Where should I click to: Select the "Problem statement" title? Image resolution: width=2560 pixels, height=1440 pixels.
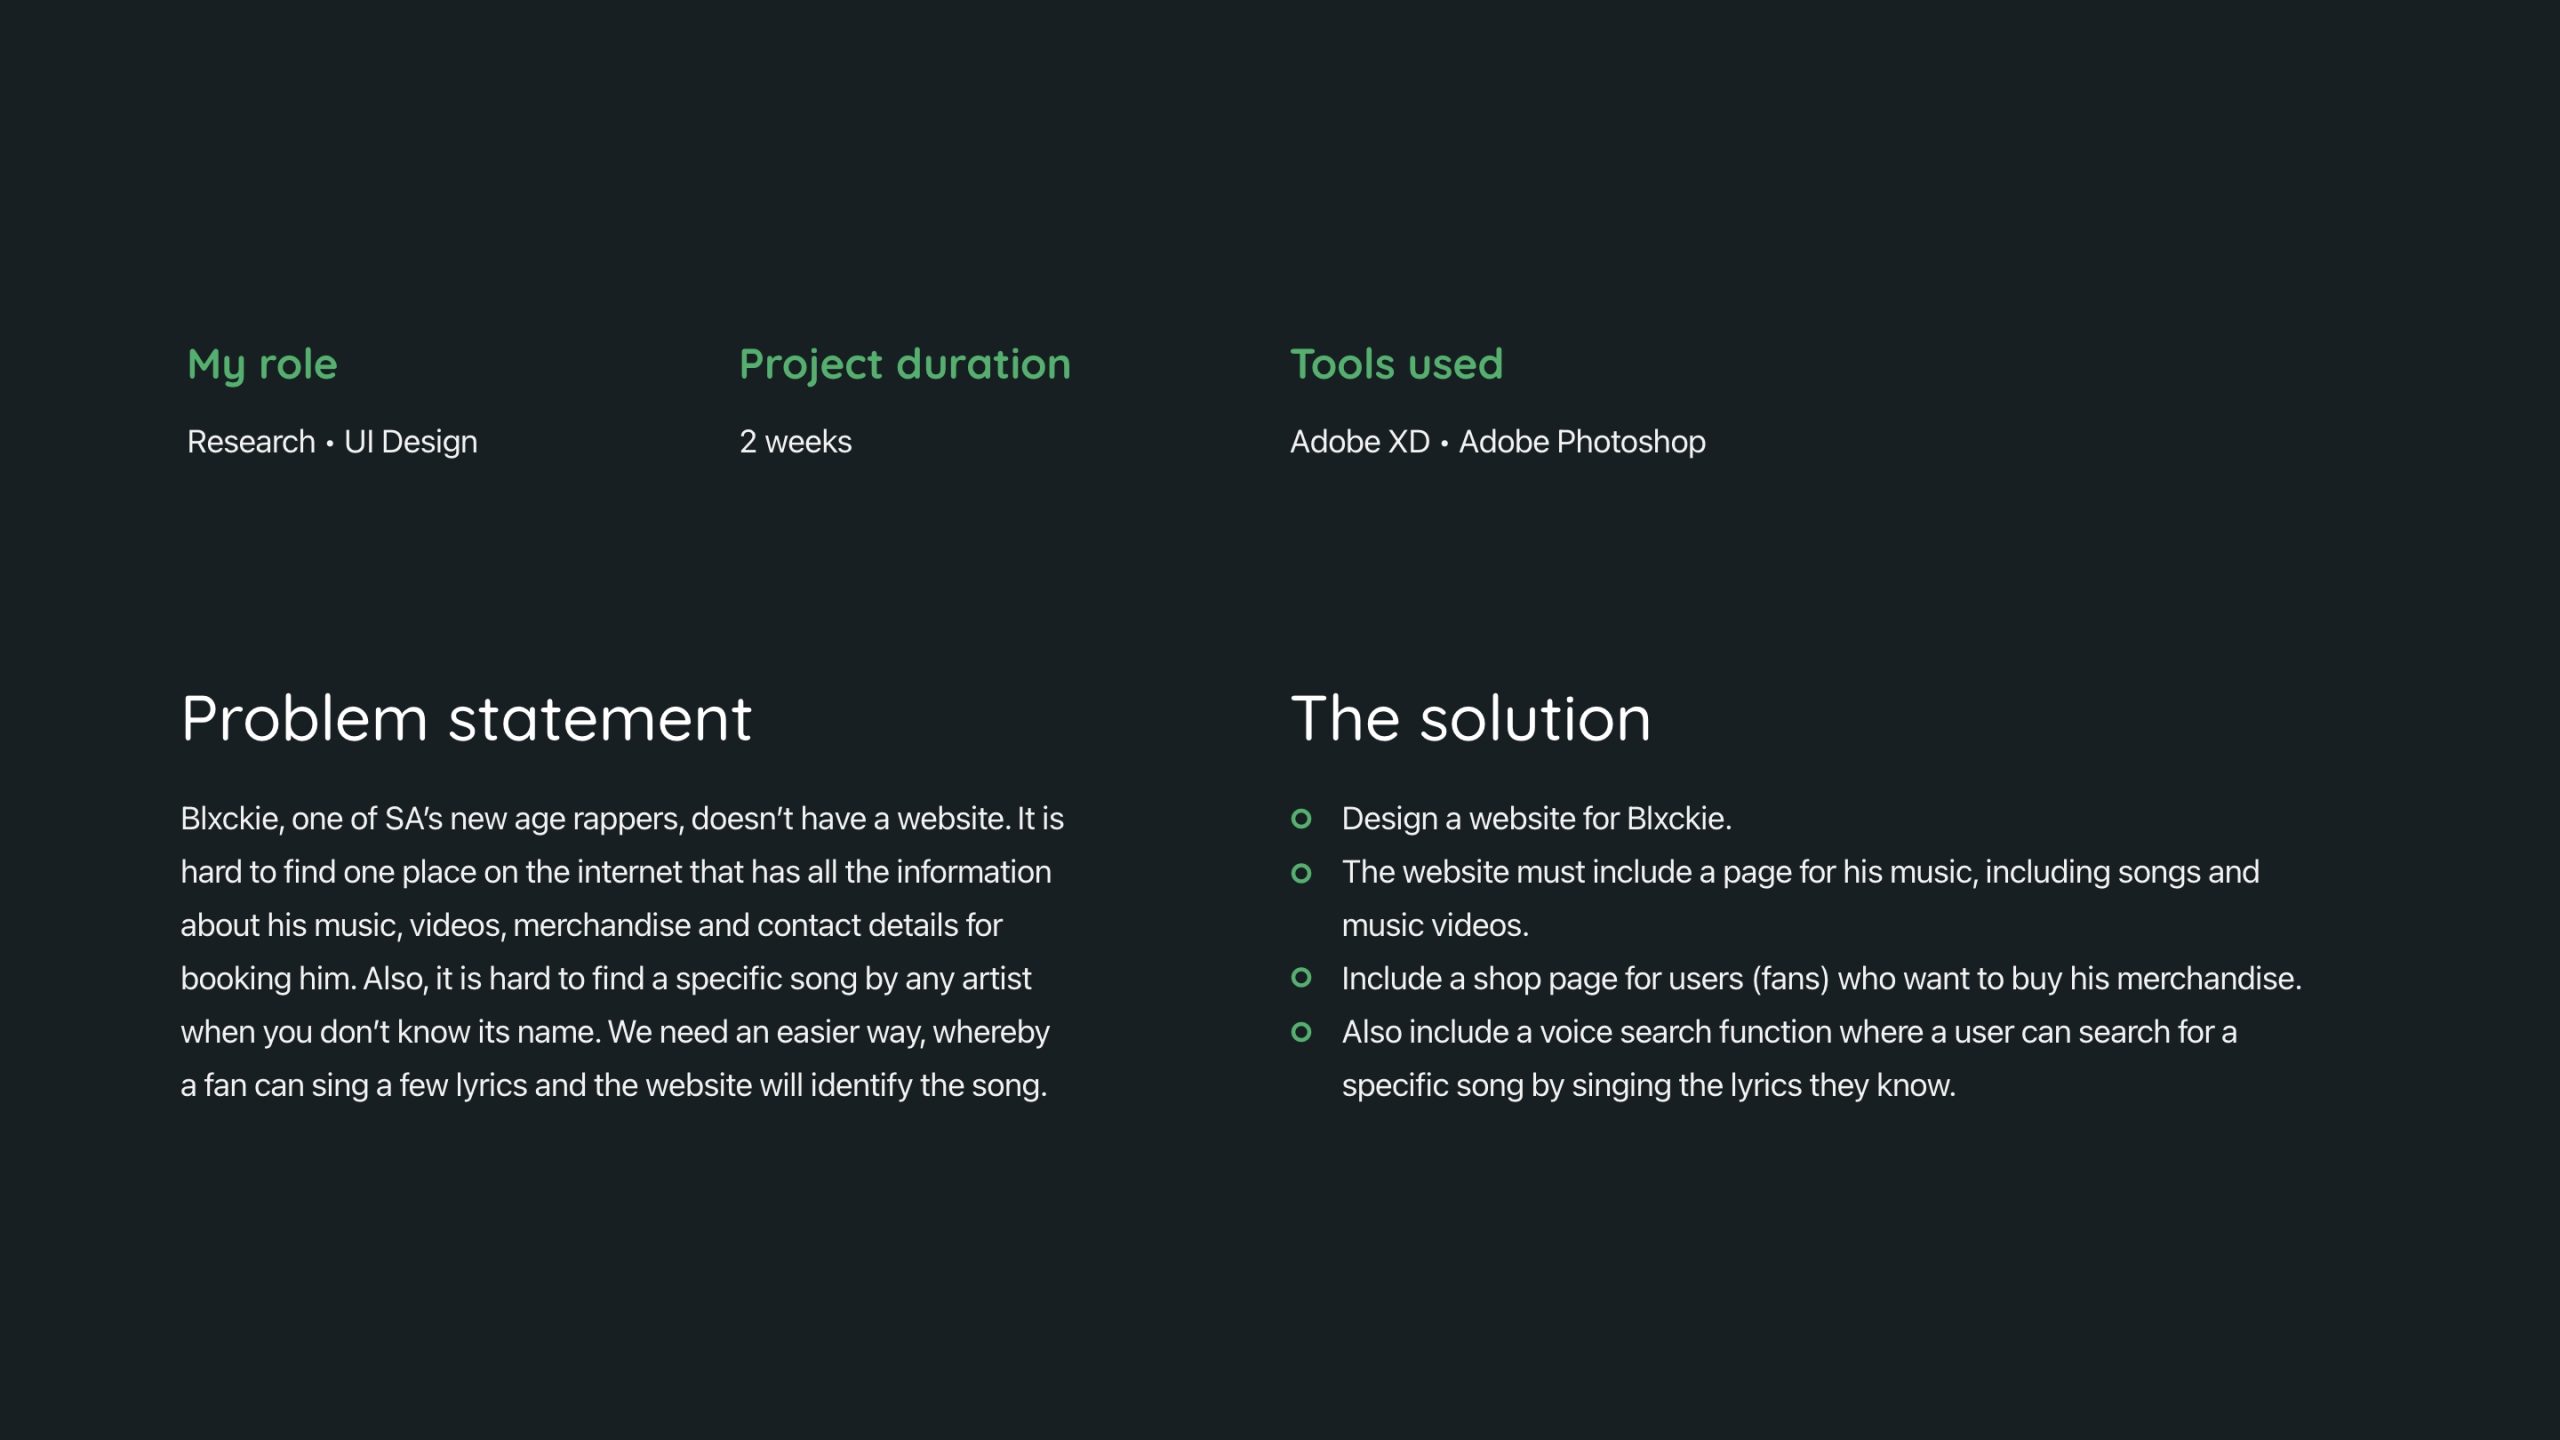(466, 718)
